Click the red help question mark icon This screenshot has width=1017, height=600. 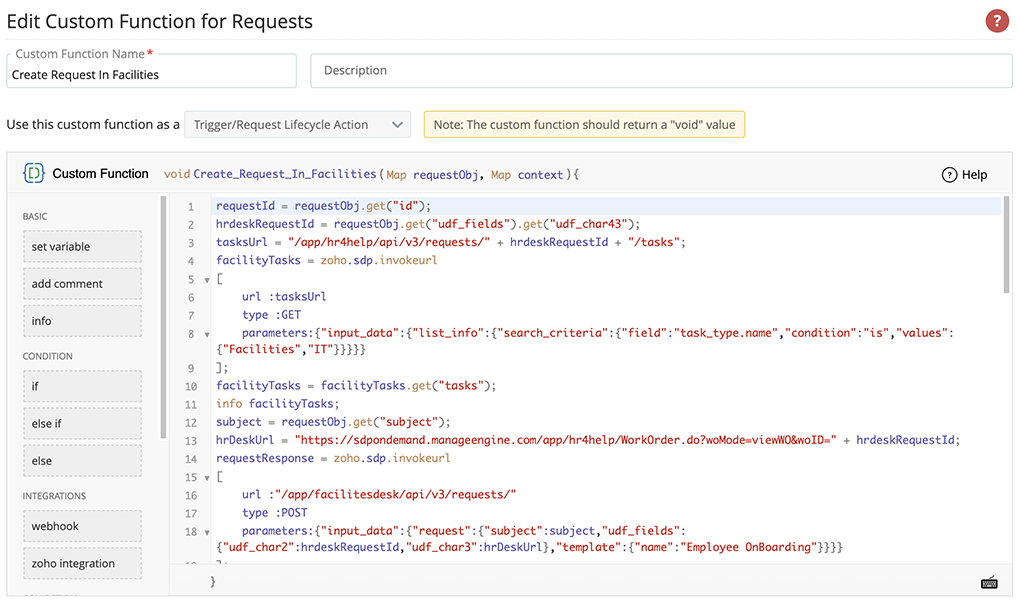click(997, 20)
